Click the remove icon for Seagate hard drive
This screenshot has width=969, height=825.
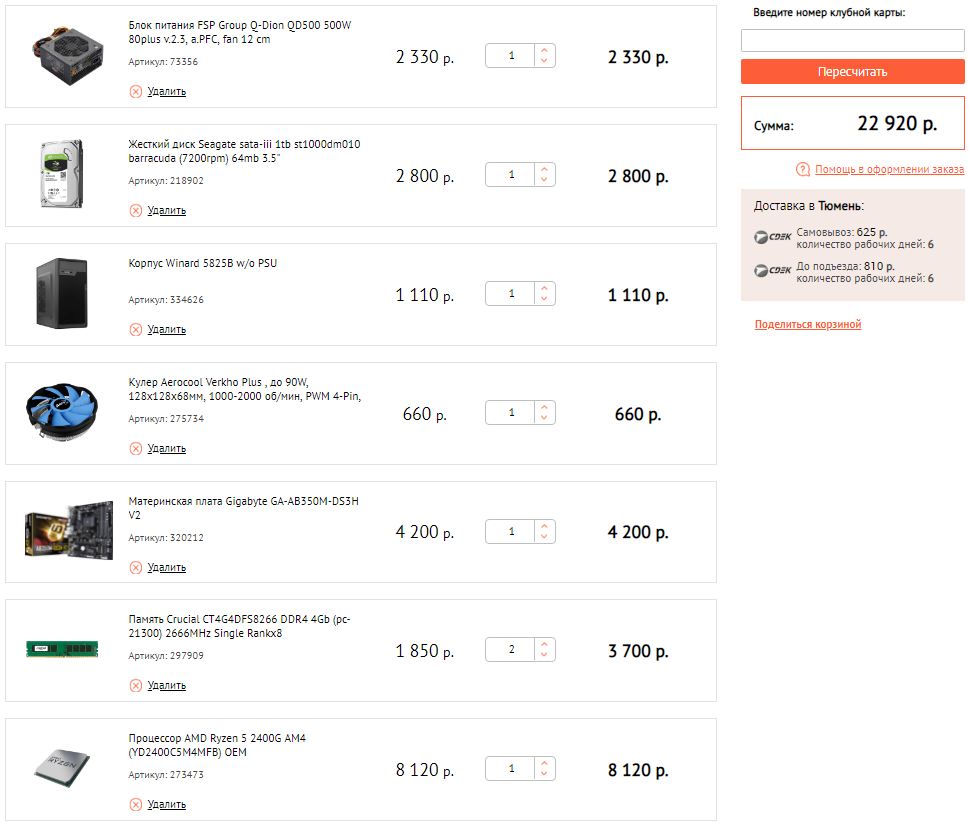pos(135,210)
